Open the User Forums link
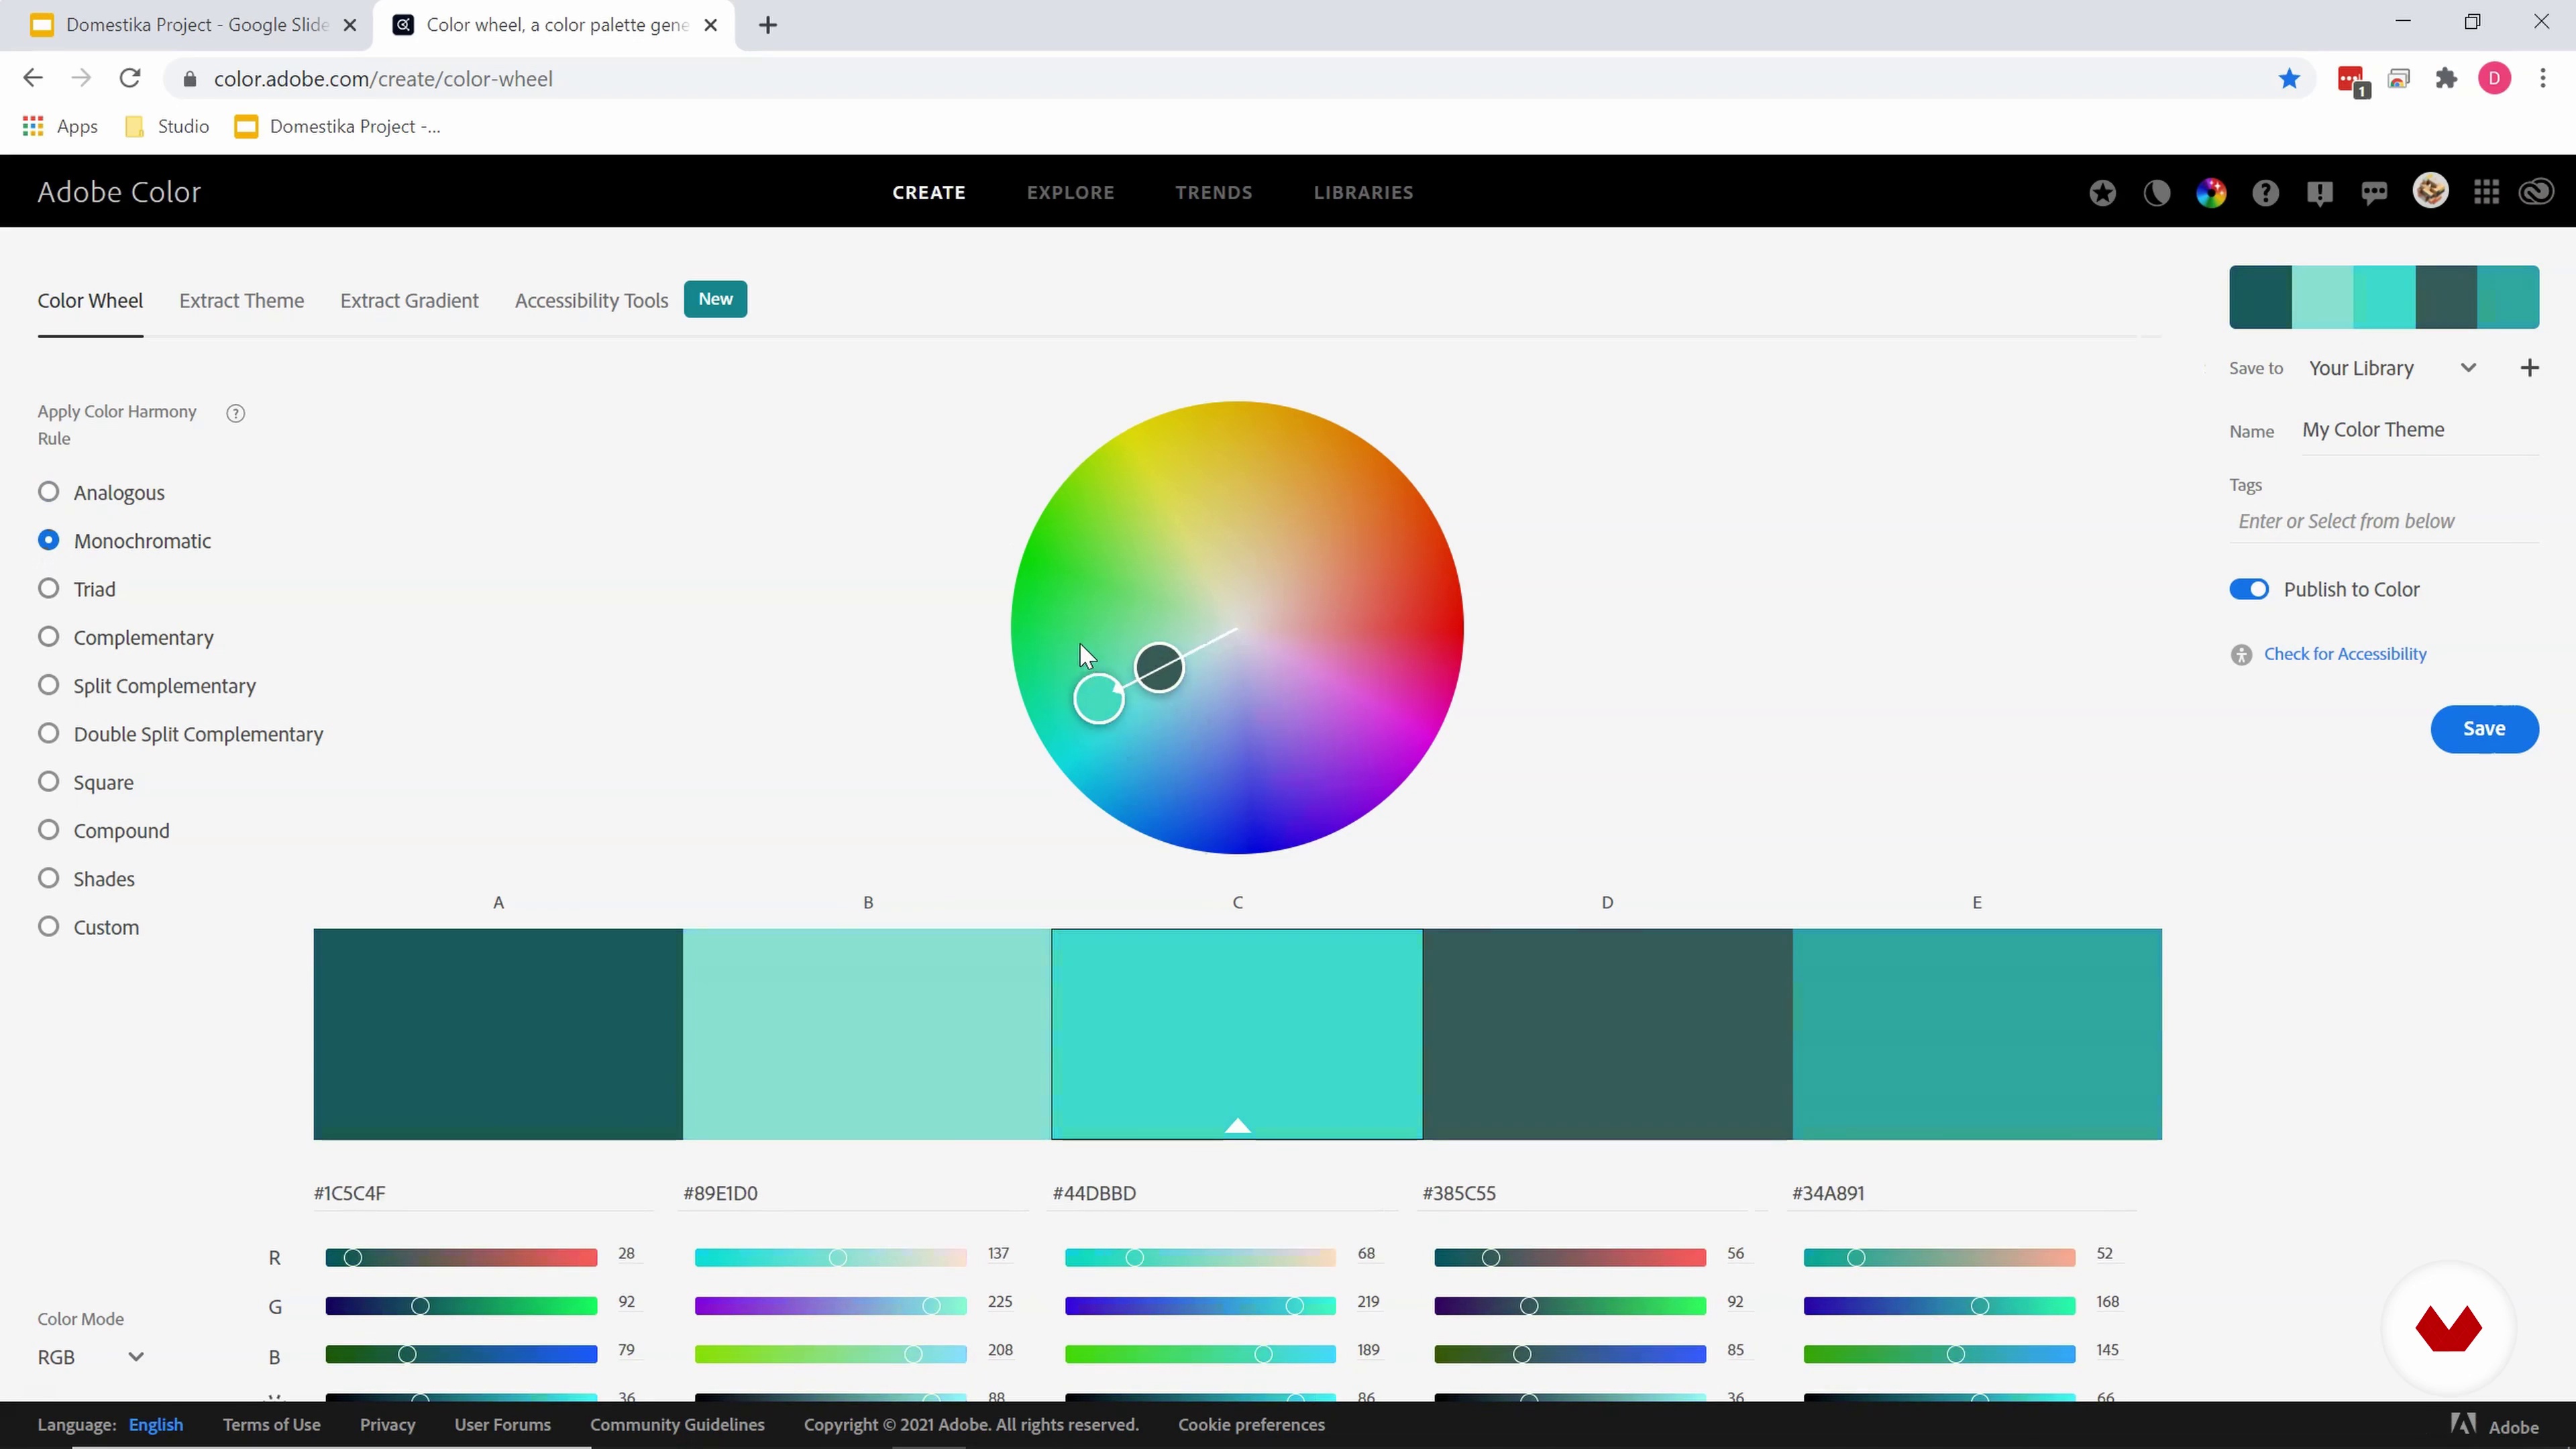The width and height of the screenshot is (2576, 1449). tap(502, 1425)
